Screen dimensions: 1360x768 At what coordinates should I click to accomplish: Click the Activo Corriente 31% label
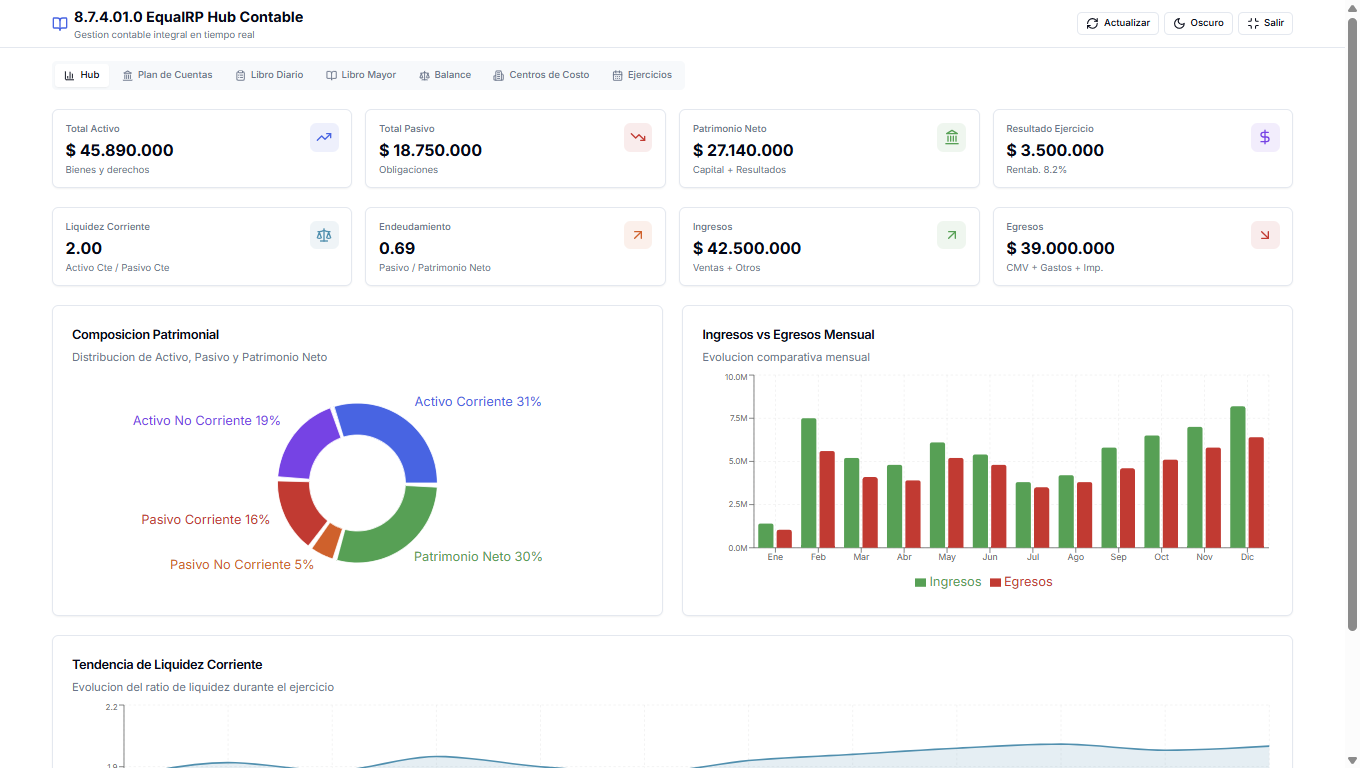(x=478, y=402)
